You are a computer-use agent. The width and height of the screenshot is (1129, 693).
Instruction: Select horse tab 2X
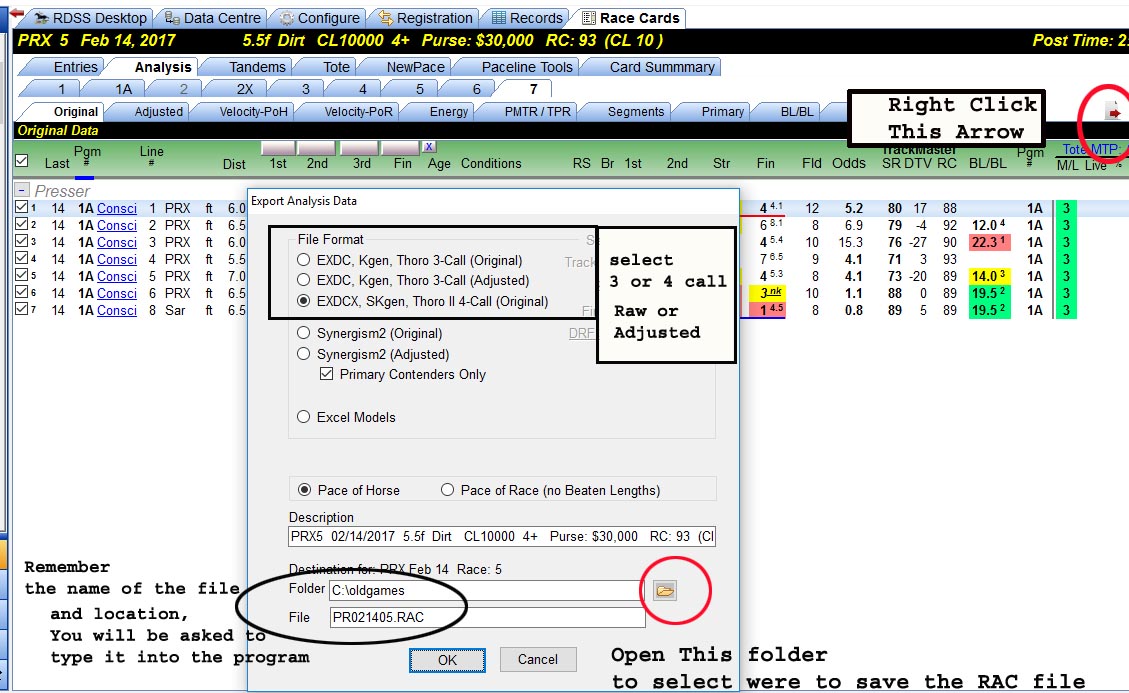[x=245, y=89]
